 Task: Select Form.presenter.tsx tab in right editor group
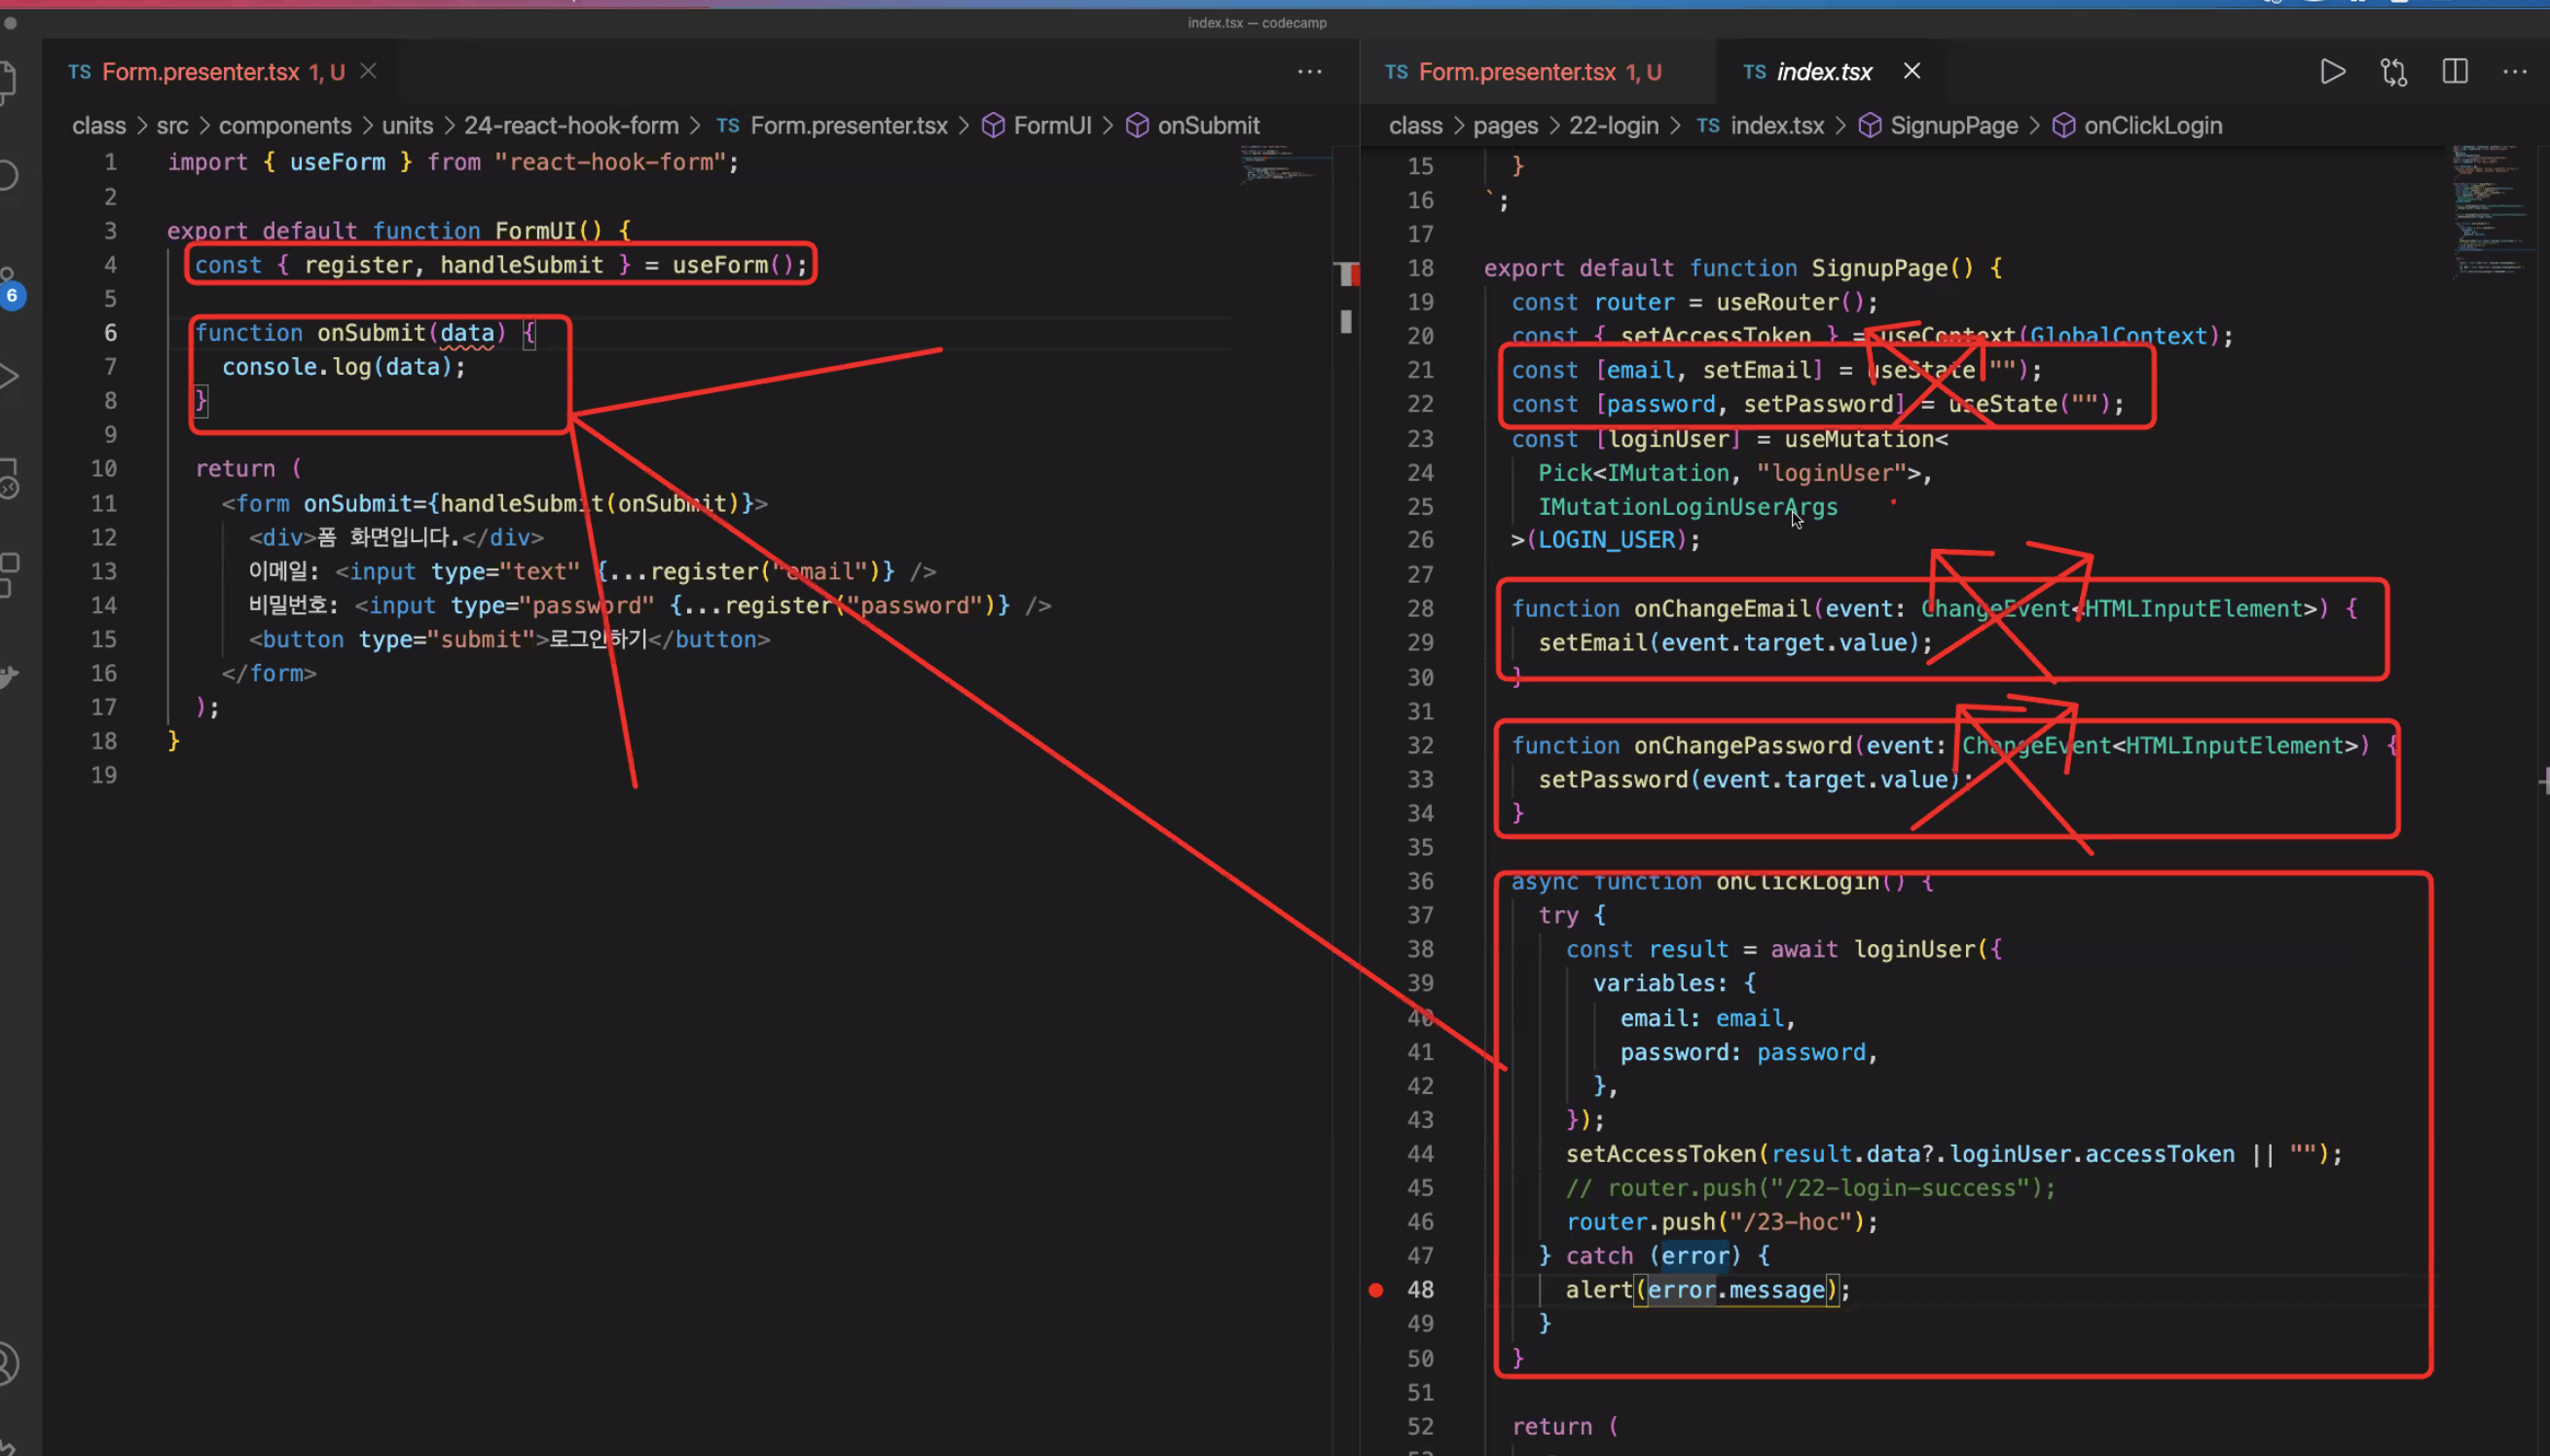click(x=1516, y=72)
